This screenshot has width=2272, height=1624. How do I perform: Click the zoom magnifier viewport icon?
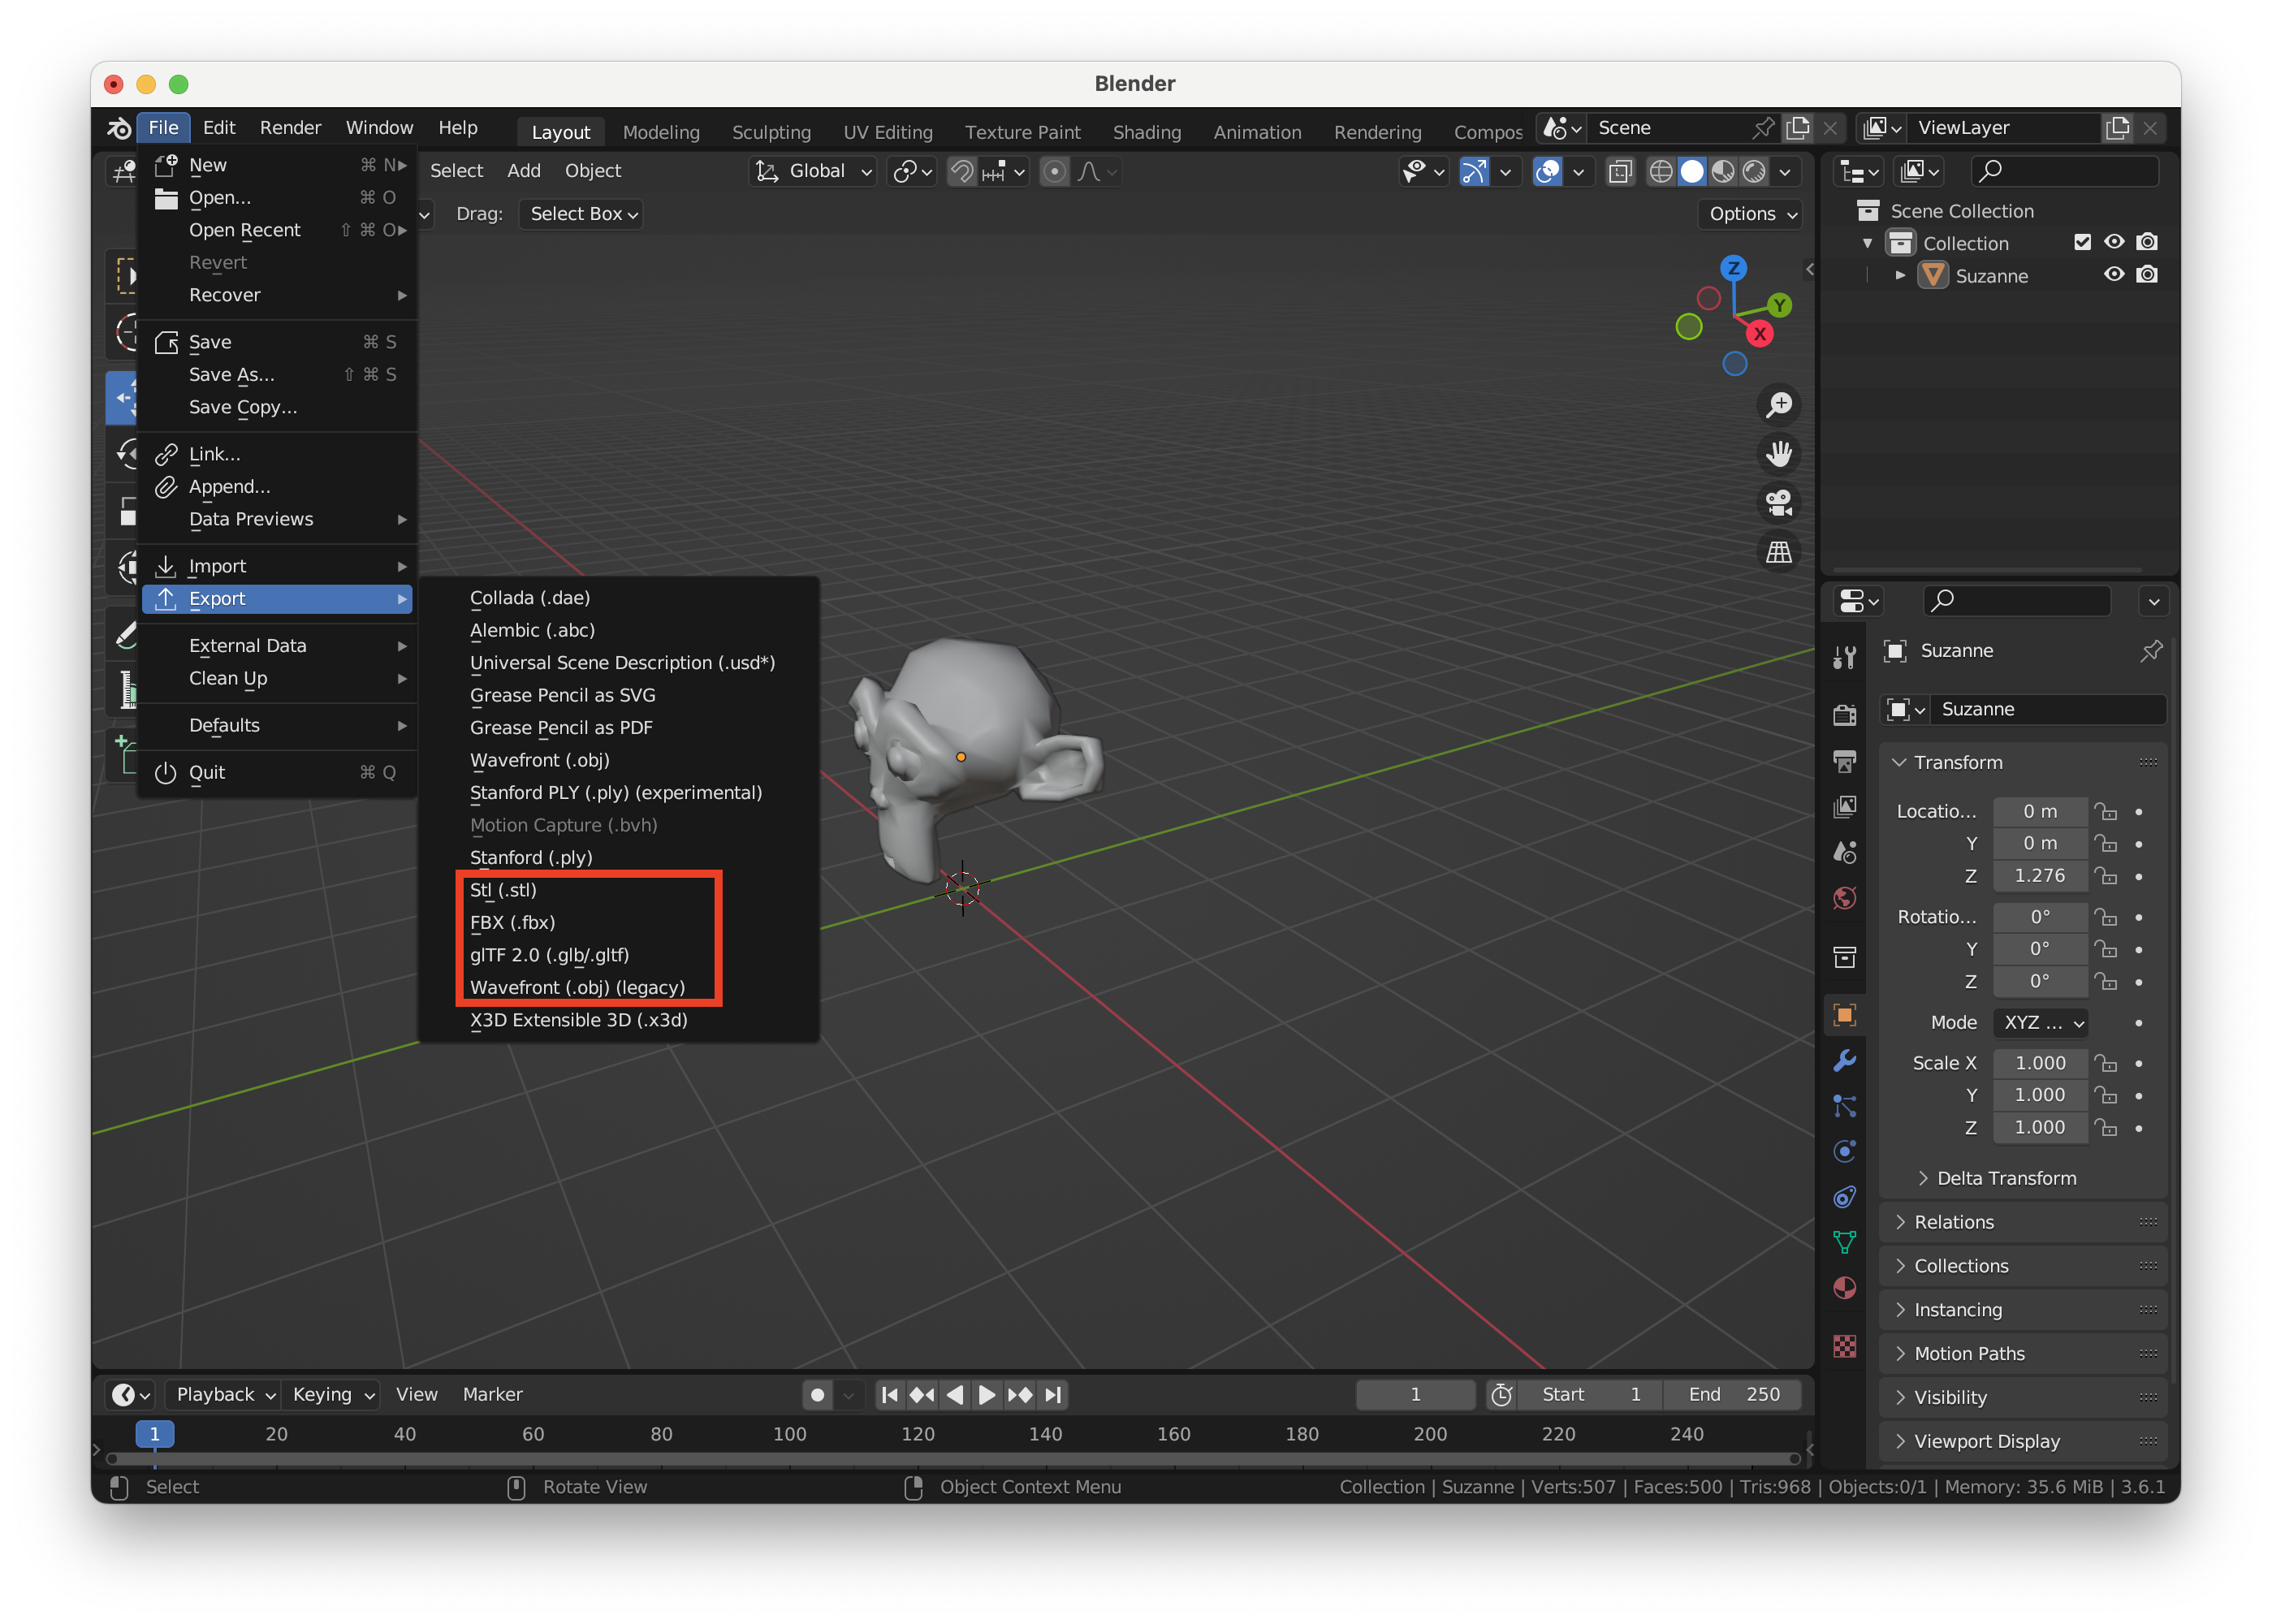(x=1778, y=405)
